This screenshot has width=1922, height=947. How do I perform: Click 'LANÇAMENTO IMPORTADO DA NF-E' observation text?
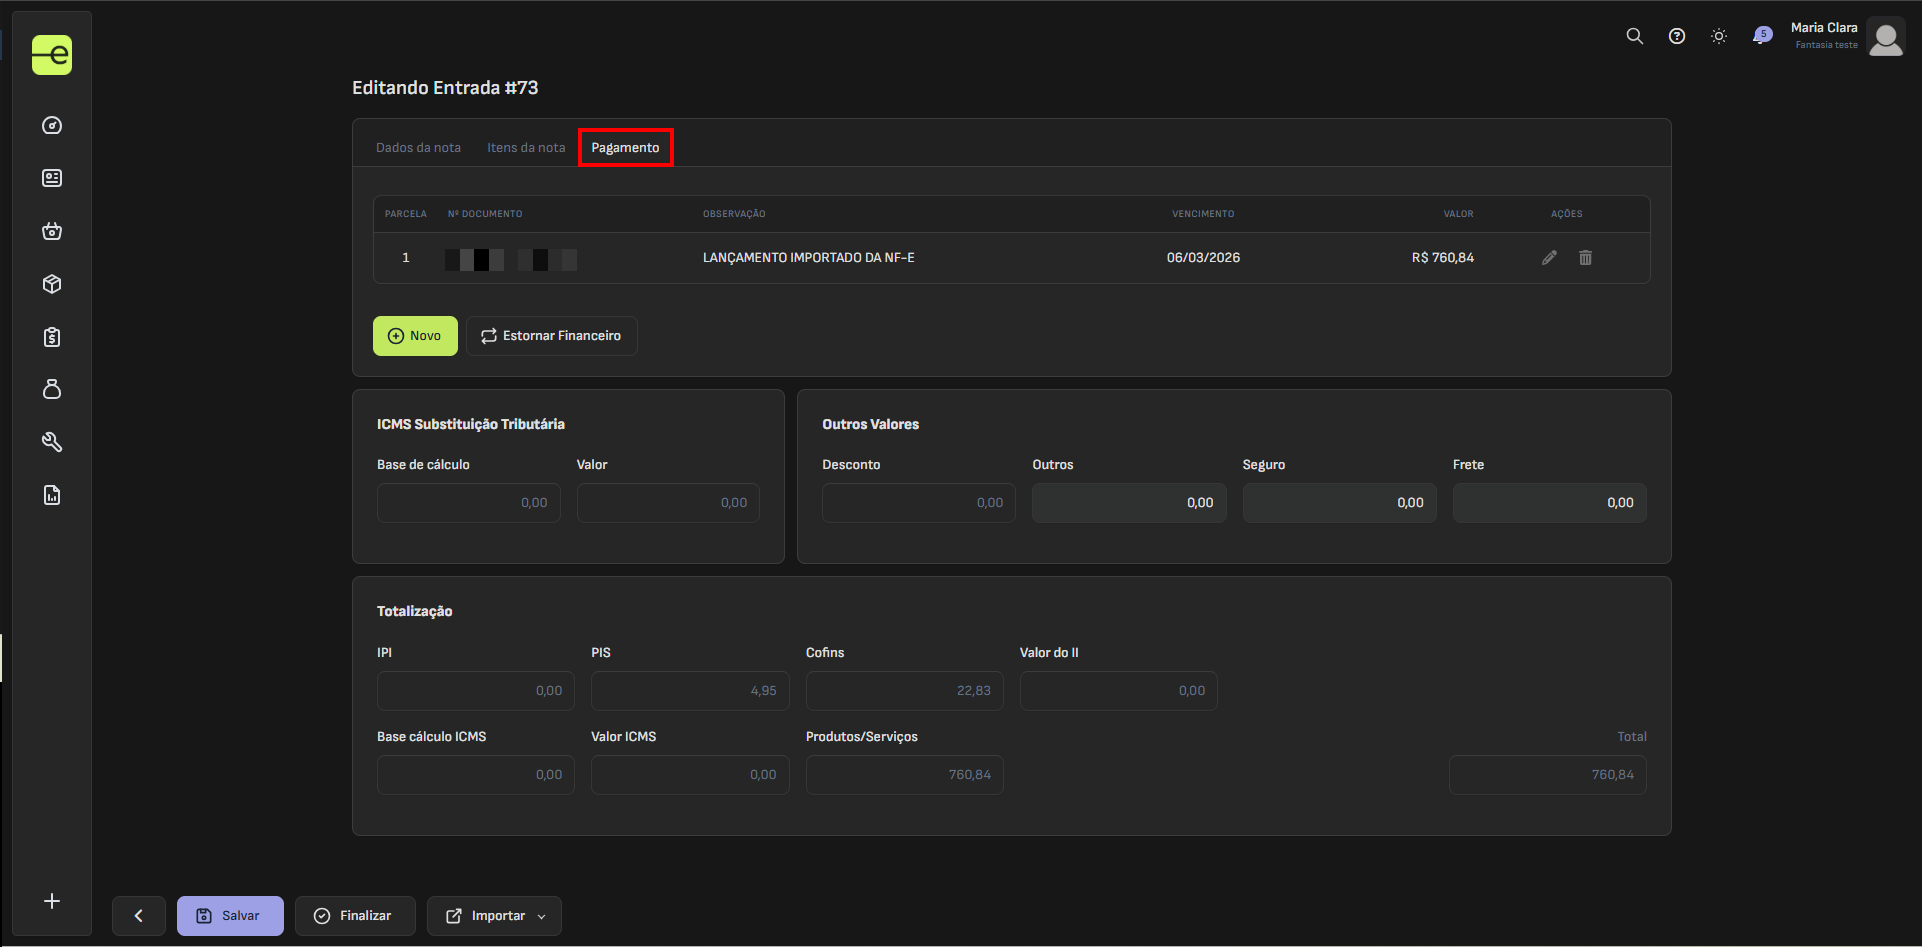(809, 258)
